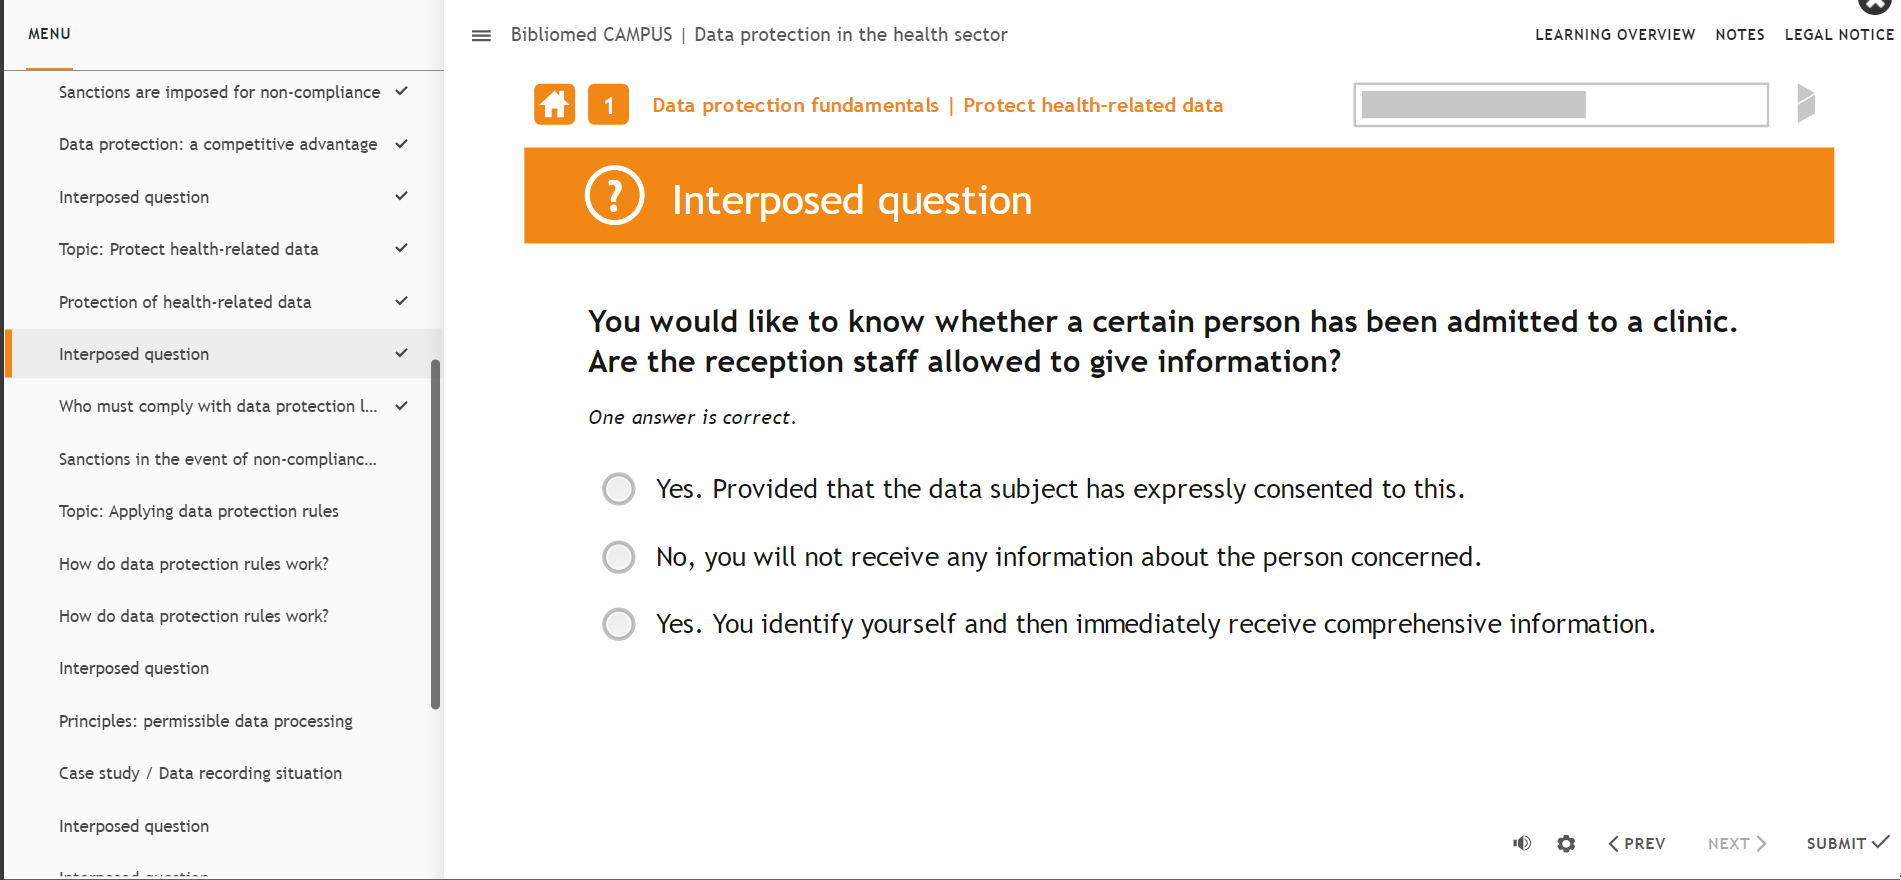Click the gray play arrow icon
This screenshot has width=1901, height=880.
tap(1805, 103)
